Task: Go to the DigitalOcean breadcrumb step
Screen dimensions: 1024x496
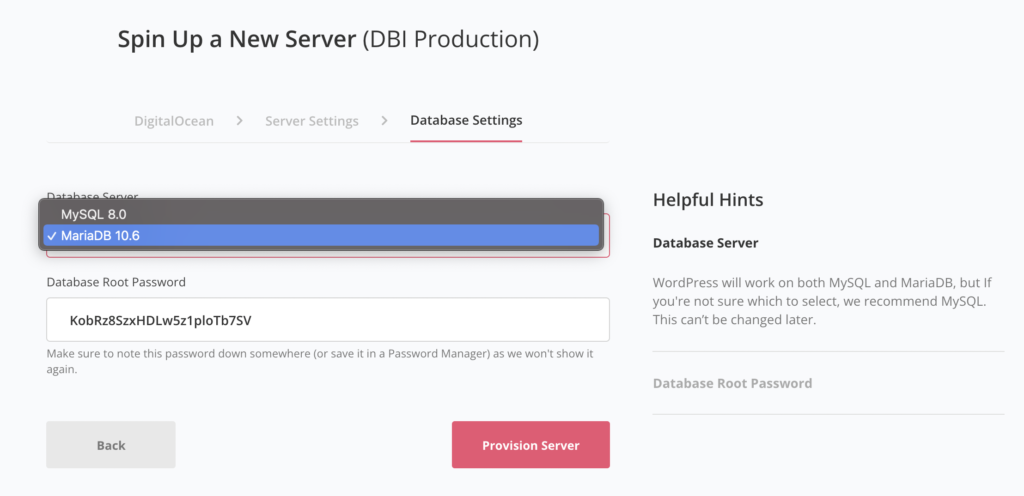Action: 174,121
